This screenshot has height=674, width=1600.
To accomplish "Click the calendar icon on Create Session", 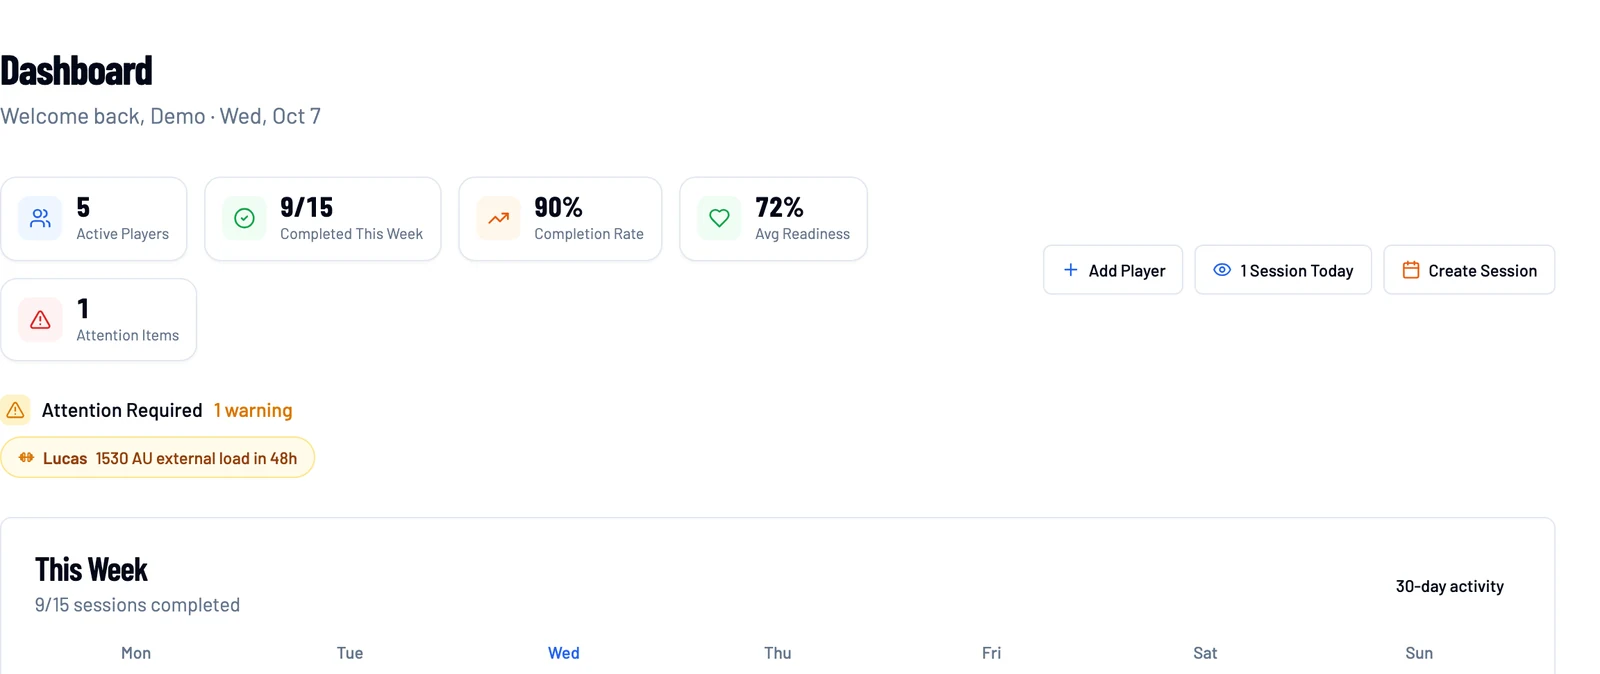I will click(1410, 270).
